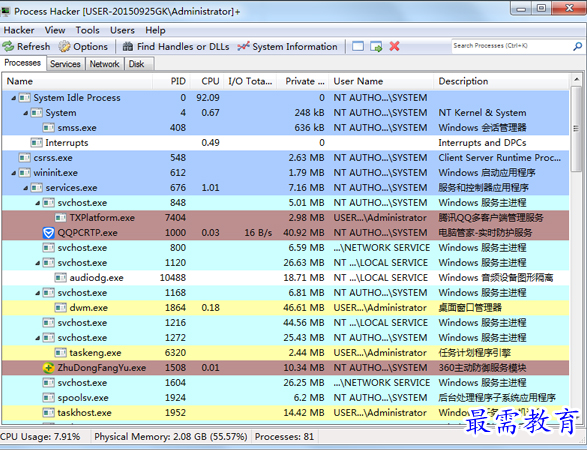Click the Process Hacker title bar icon
The image size is (587, 453).
[x=5, y=12]
